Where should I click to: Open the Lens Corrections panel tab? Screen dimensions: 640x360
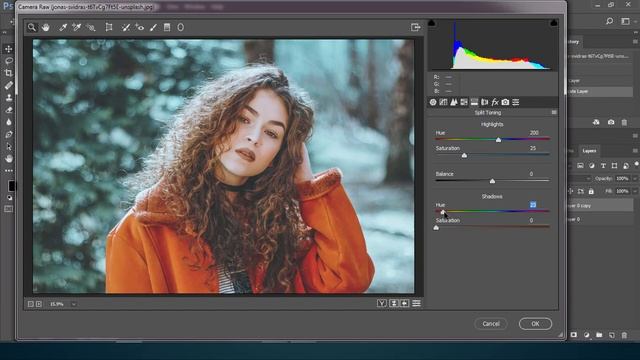(484, 102)
